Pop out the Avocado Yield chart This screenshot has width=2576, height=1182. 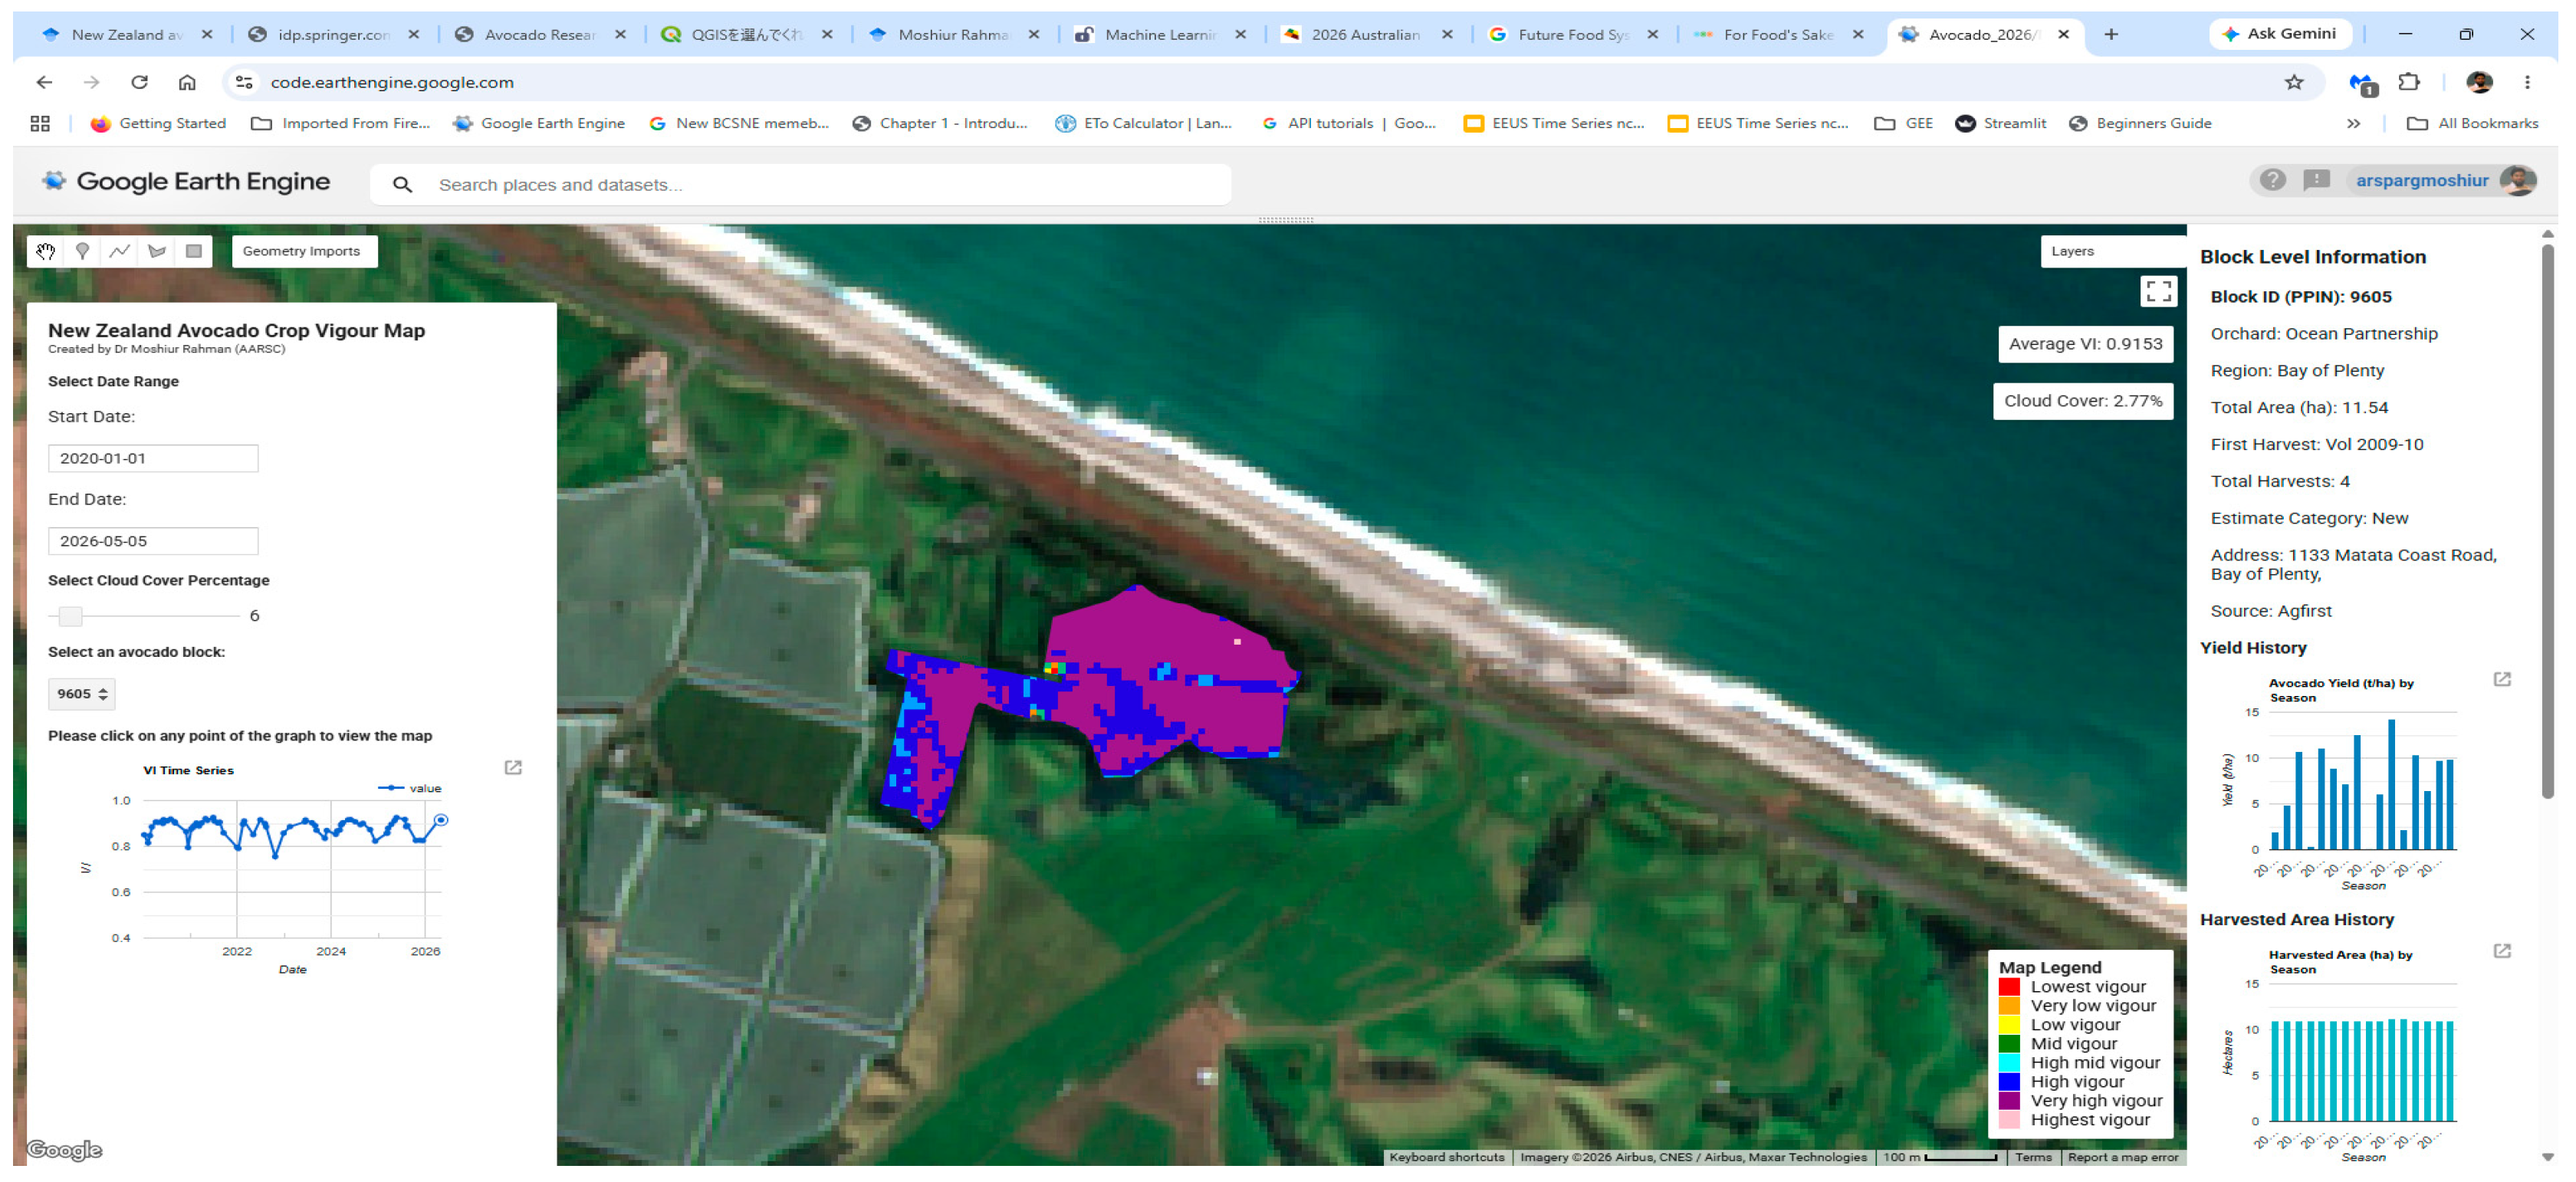pyautogui.click(x=2501, y=680)
